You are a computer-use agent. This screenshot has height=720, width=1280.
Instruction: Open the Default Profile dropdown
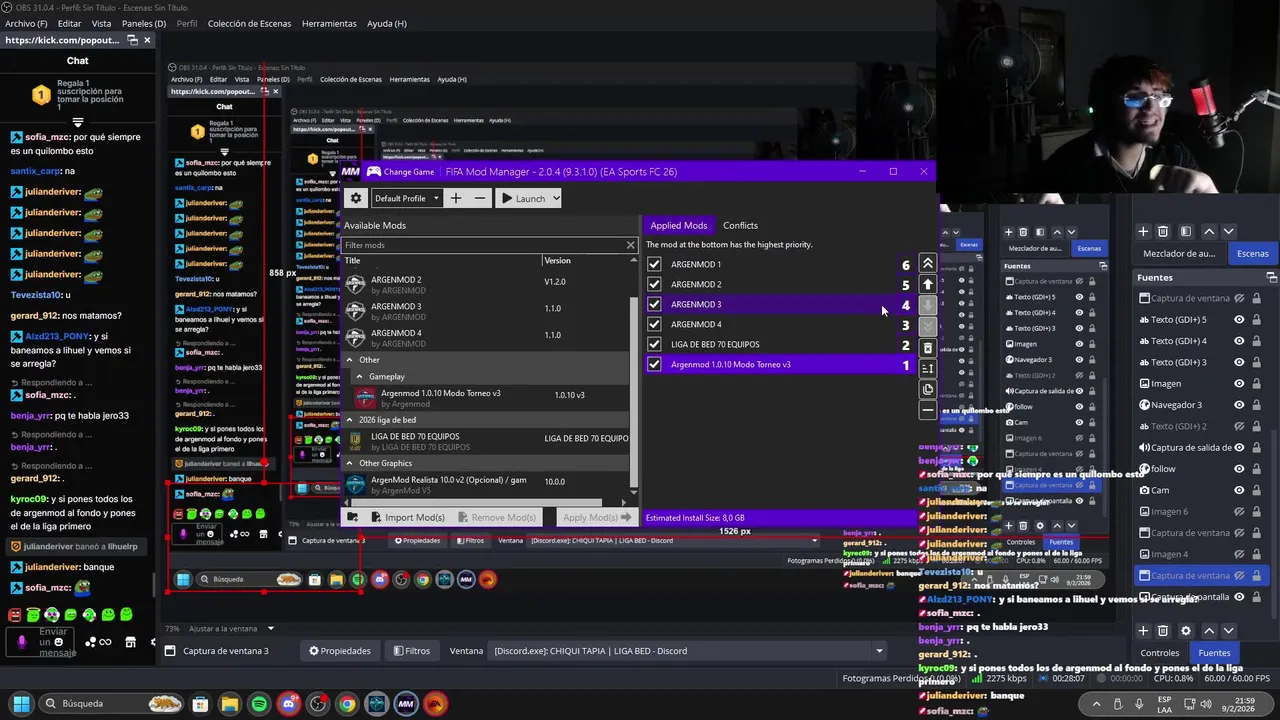(x=406, y=198)
